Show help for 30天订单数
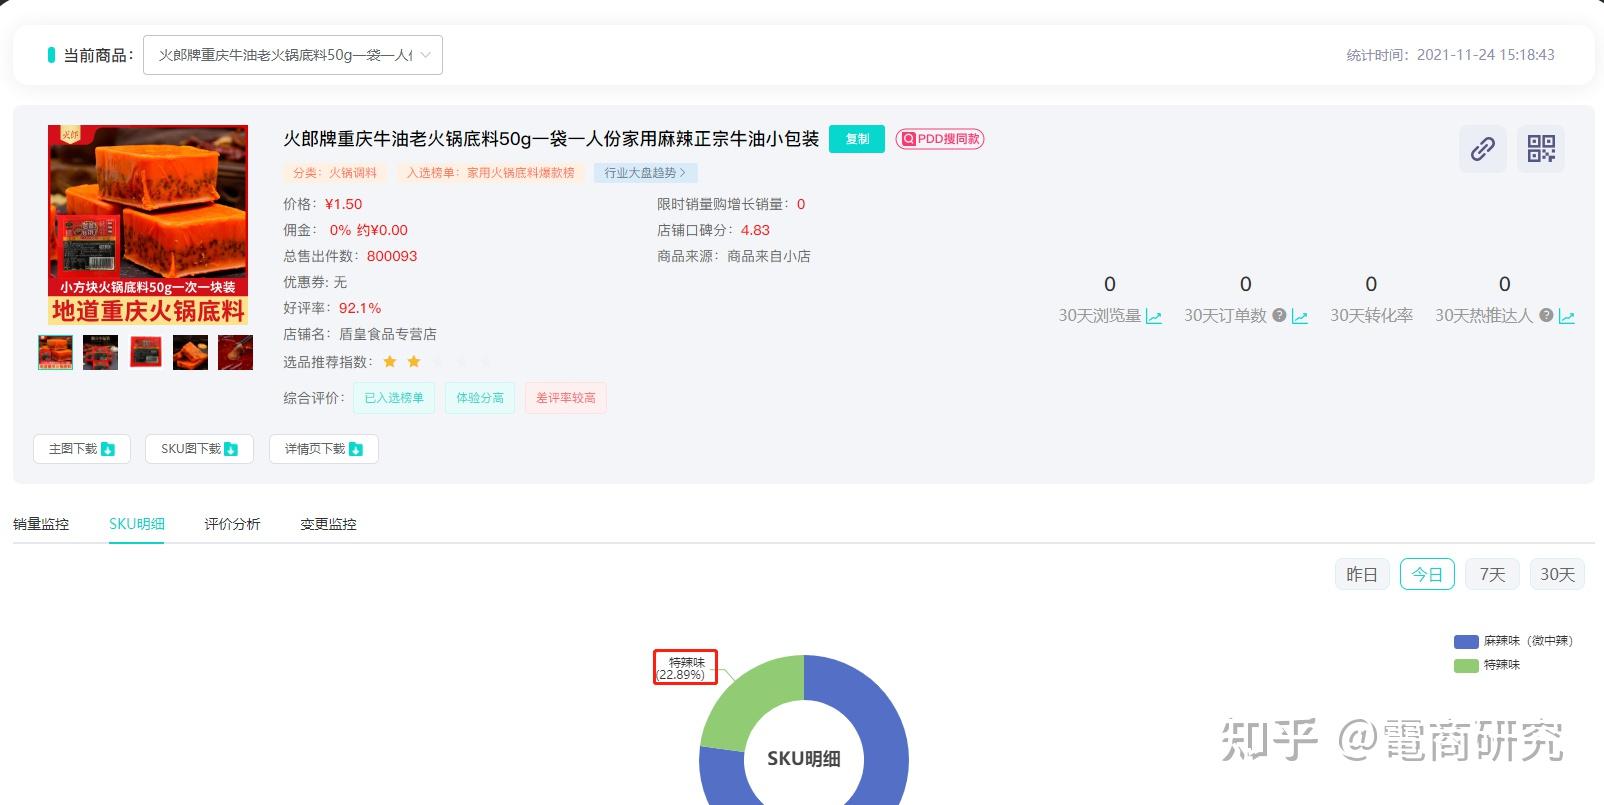 point(1279,316)
